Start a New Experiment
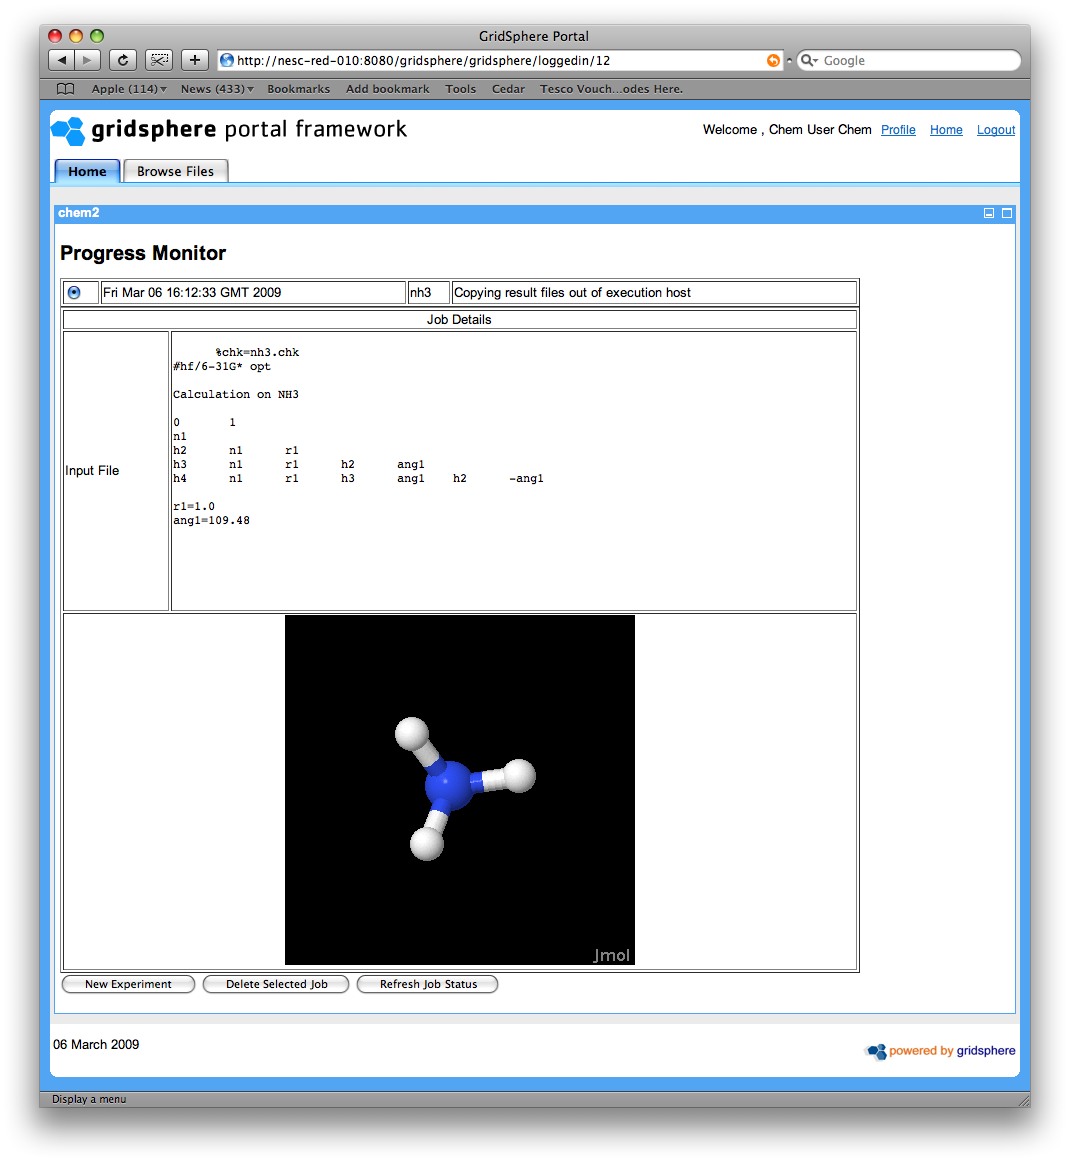The height and width of the screenshot is (1162, 1070). (x=128, y=984)
